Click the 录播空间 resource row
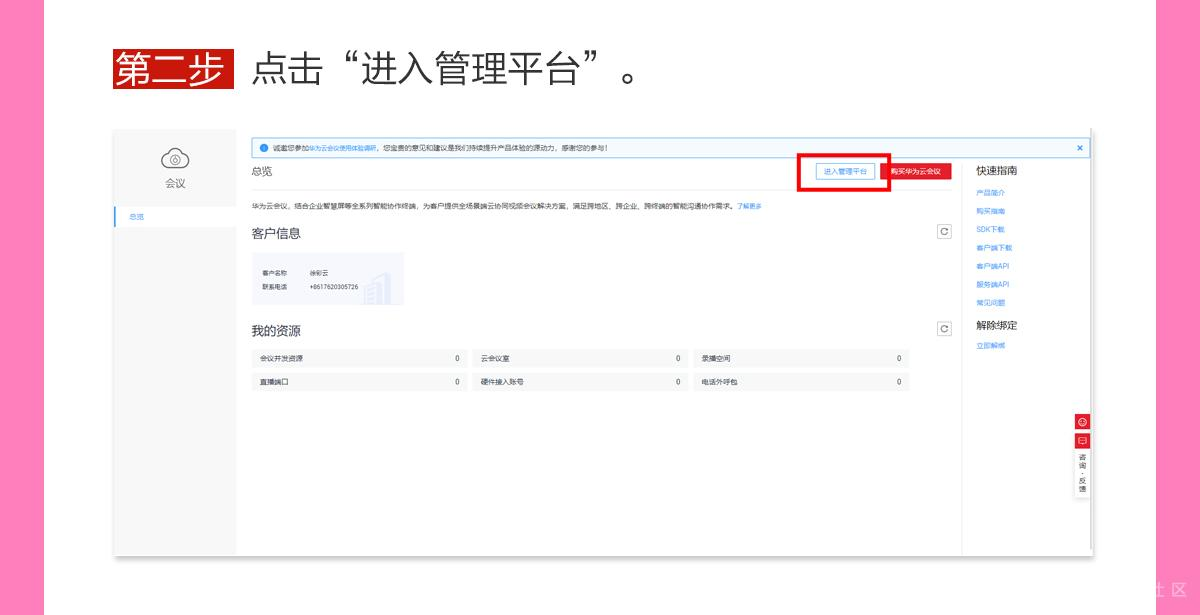 801,358
